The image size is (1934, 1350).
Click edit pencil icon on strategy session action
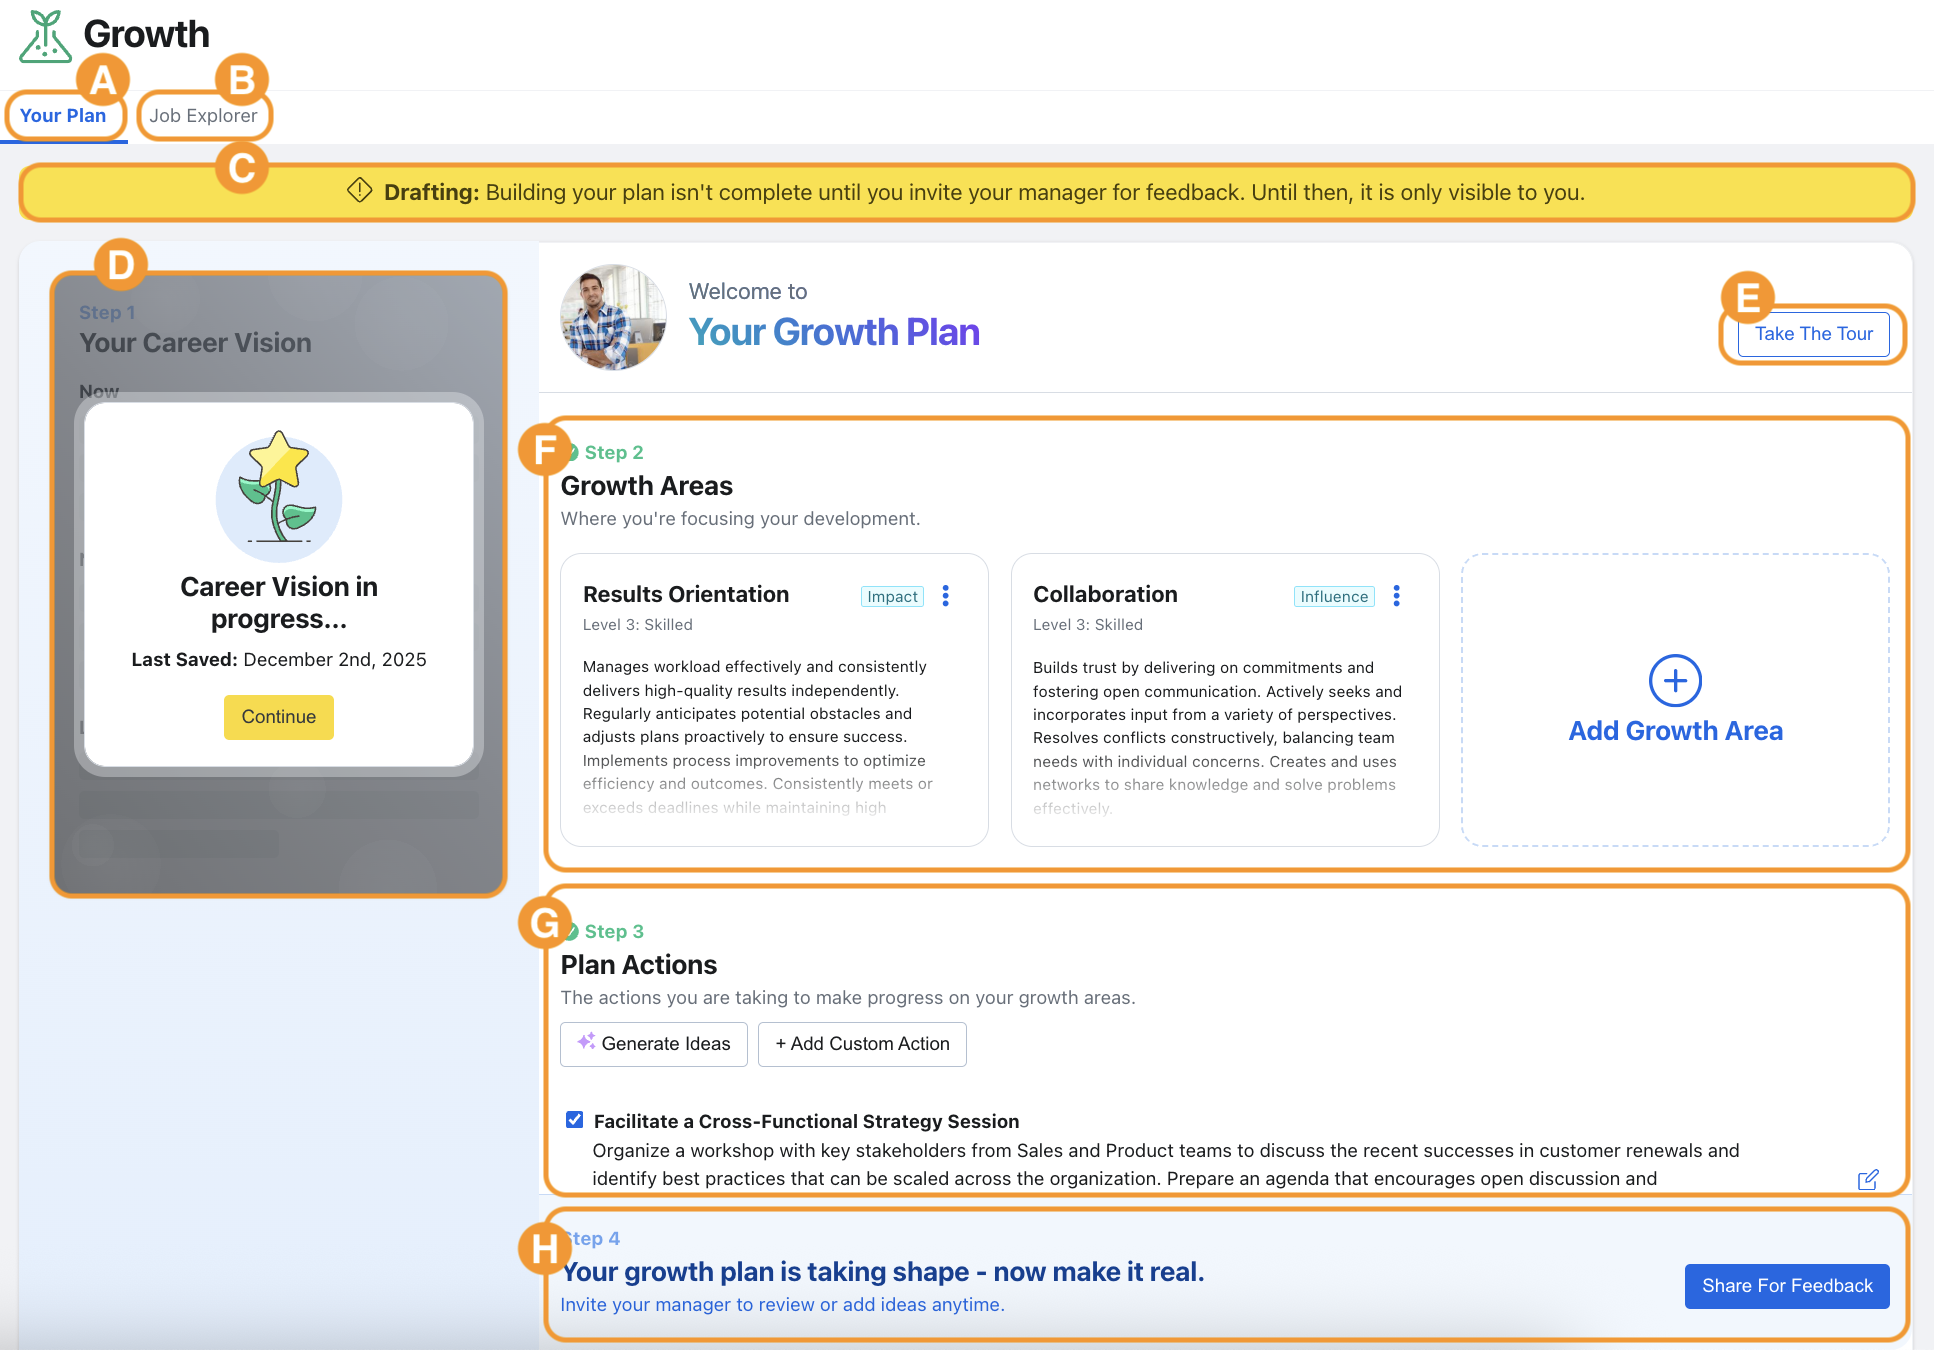coord(1867,1180)
